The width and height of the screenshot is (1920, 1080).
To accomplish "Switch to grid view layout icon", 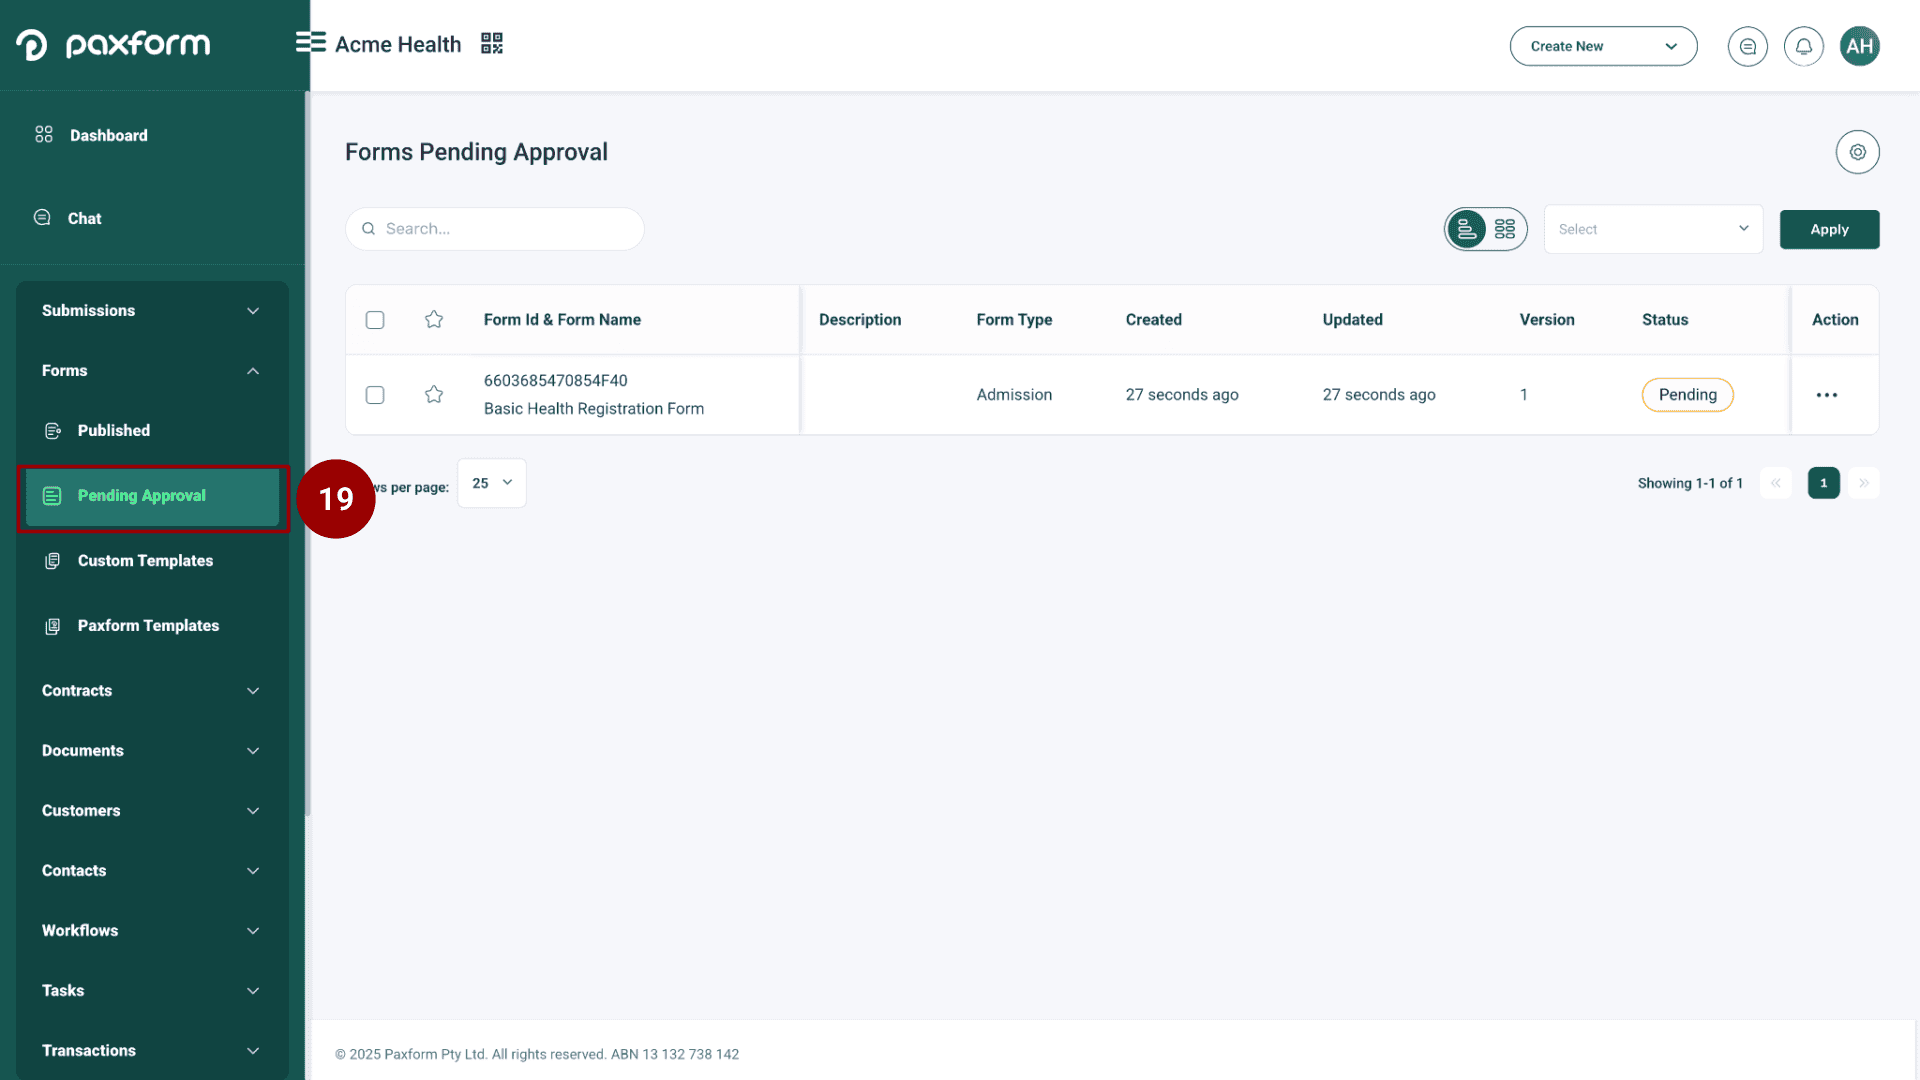I will (x=1505, y=229).
